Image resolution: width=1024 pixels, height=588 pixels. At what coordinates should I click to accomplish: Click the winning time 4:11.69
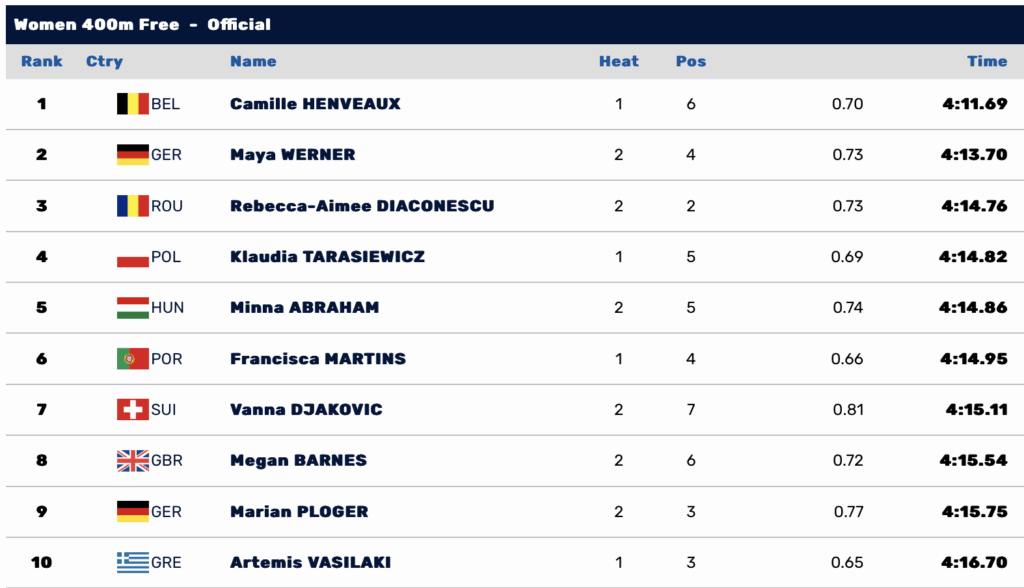coord(973,104)
